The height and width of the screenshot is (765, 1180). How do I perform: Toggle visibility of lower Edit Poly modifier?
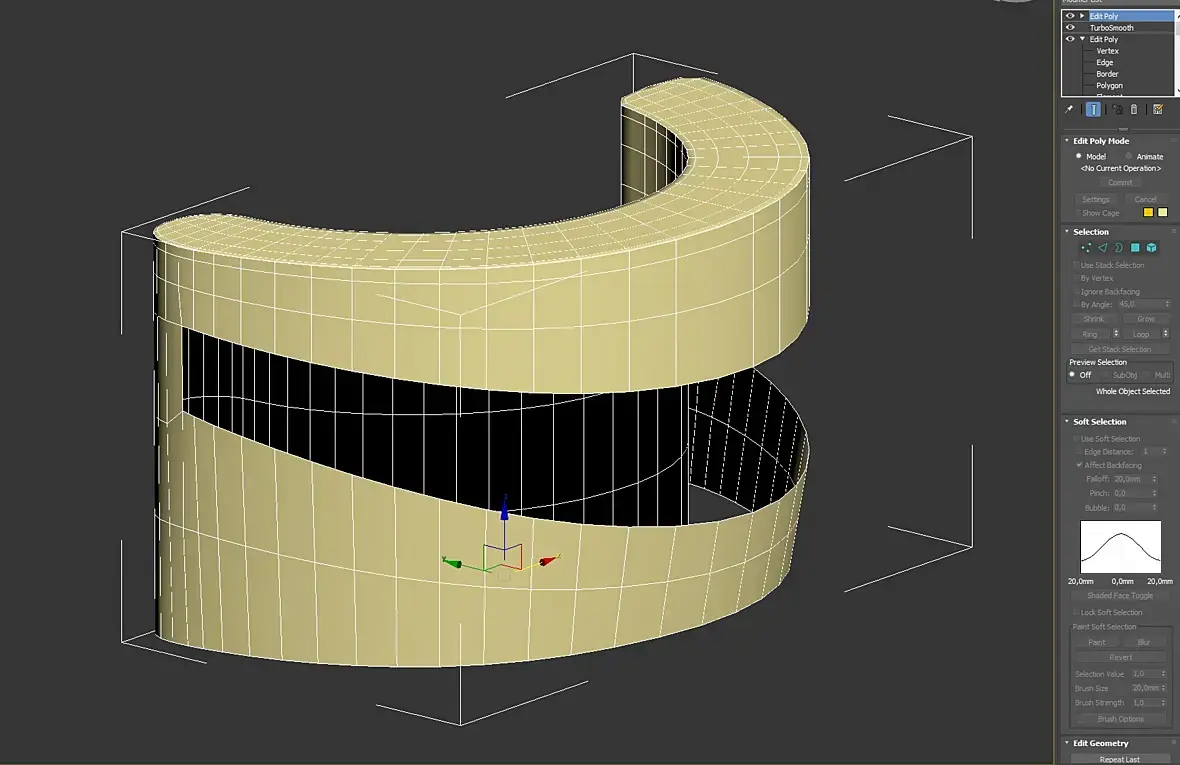point(1070,39)
